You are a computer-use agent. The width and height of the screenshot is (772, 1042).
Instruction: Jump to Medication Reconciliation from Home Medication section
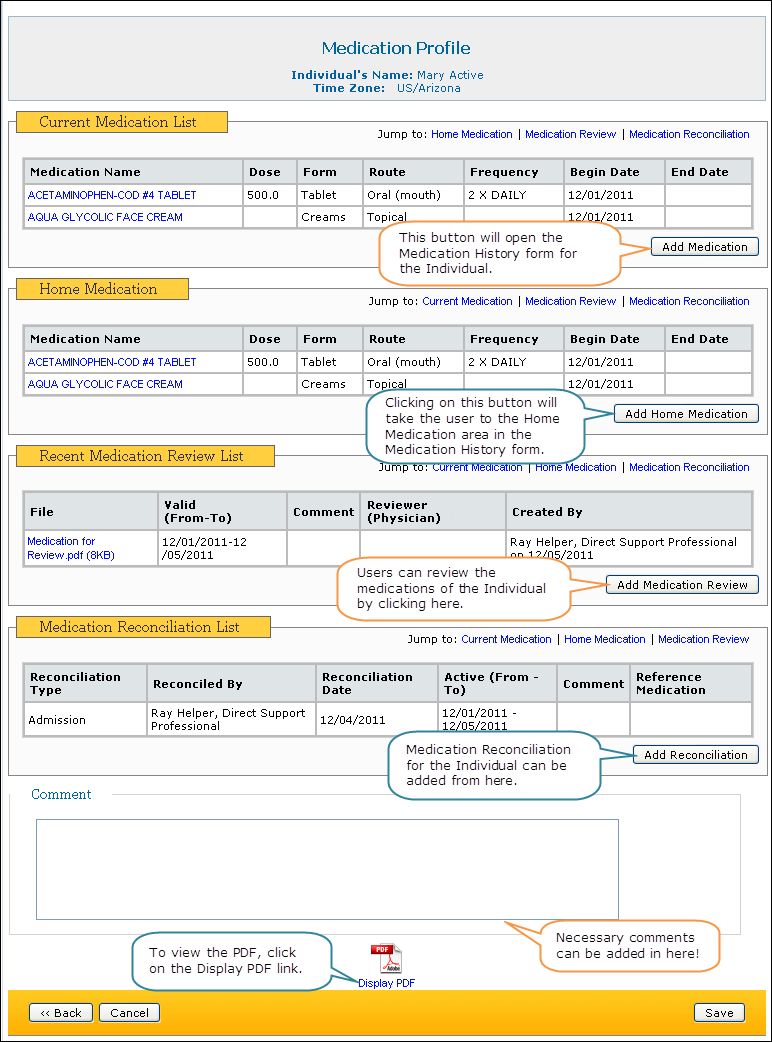coord(689,301)
